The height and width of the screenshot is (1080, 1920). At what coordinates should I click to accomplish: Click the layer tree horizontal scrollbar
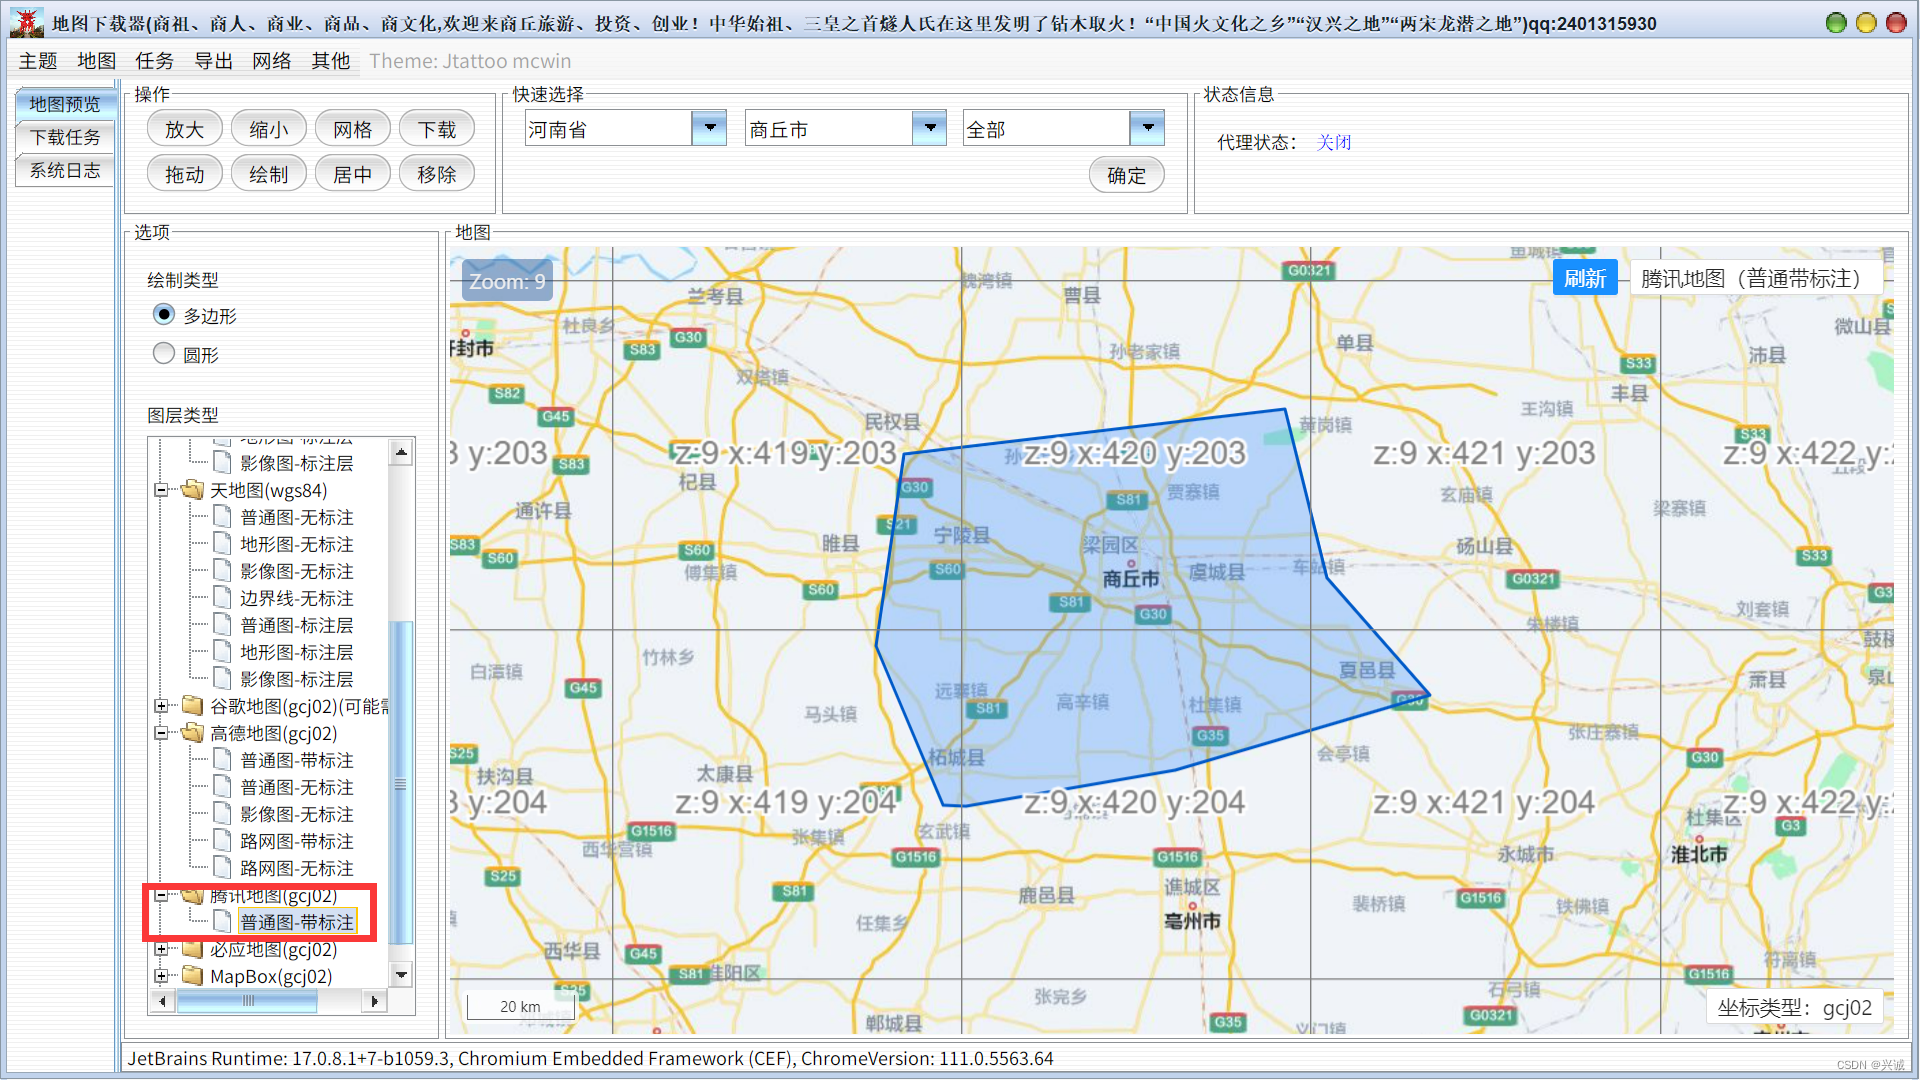click(247, 1000)
